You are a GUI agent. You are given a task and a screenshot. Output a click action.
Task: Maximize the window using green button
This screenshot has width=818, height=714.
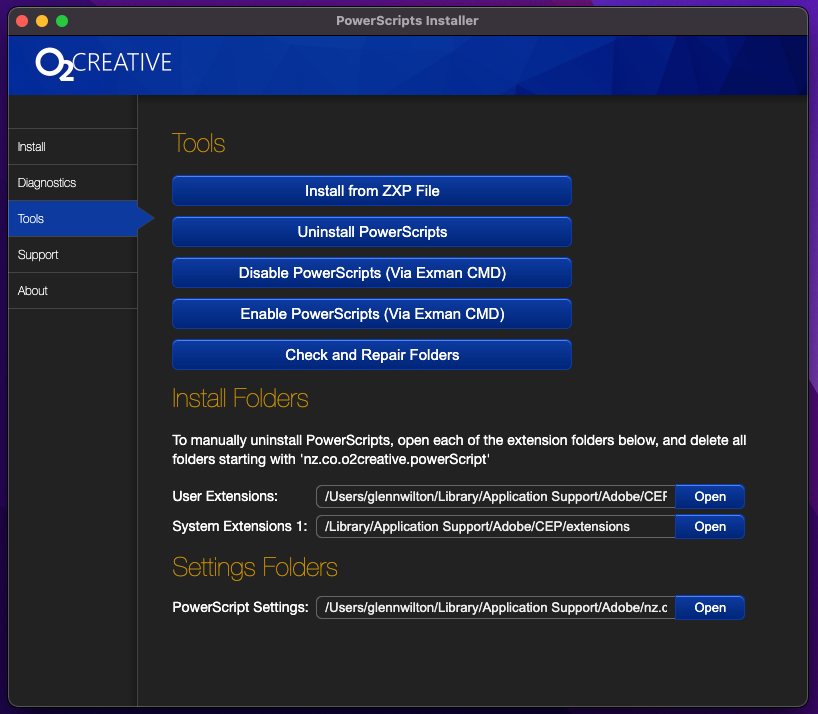coord(62,21)
